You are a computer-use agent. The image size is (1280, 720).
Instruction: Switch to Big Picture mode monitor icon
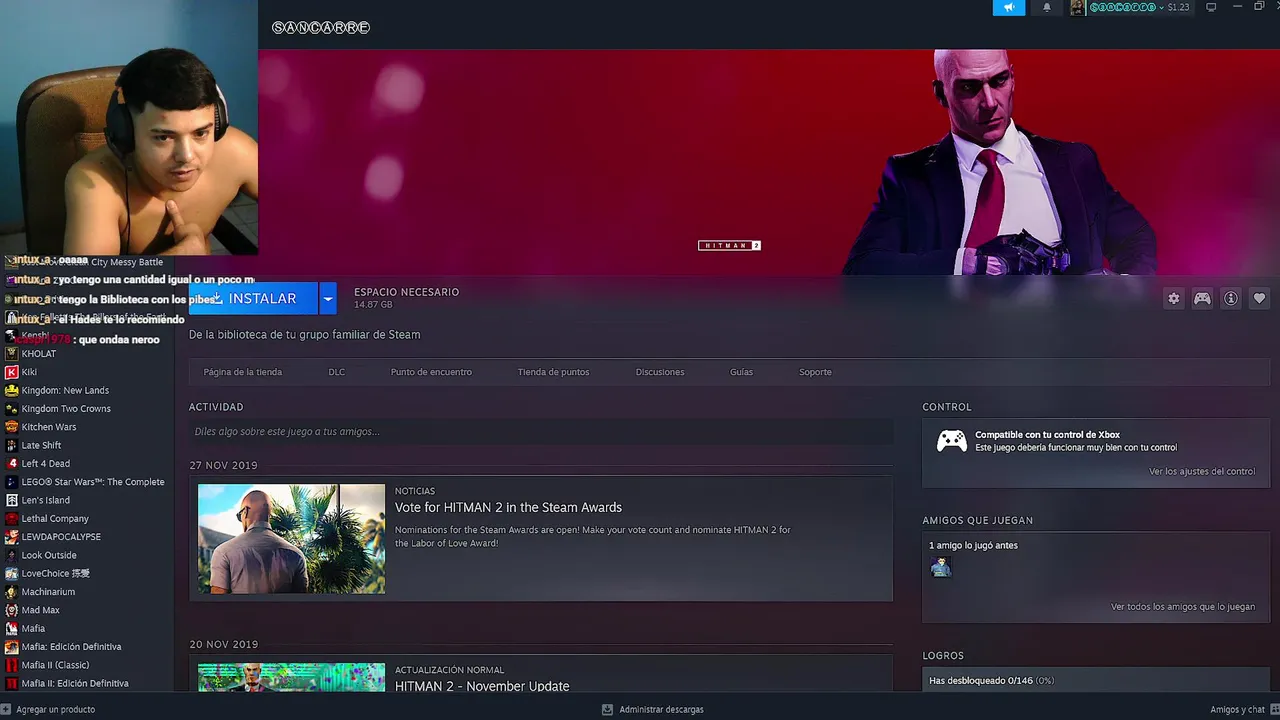pyautogui.click(x=1211, y=7)
